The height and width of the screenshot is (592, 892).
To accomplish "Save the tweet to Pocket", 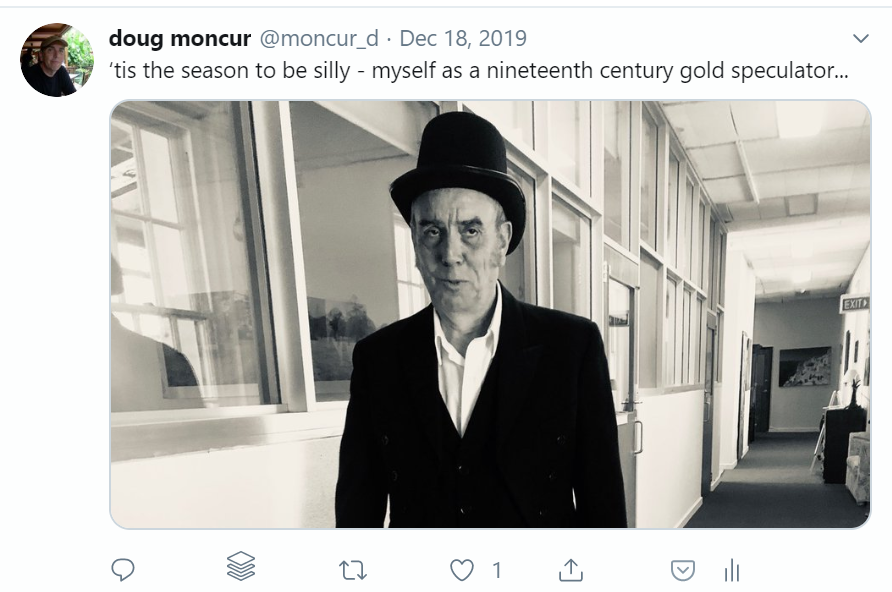I will (x=682, y=570).
